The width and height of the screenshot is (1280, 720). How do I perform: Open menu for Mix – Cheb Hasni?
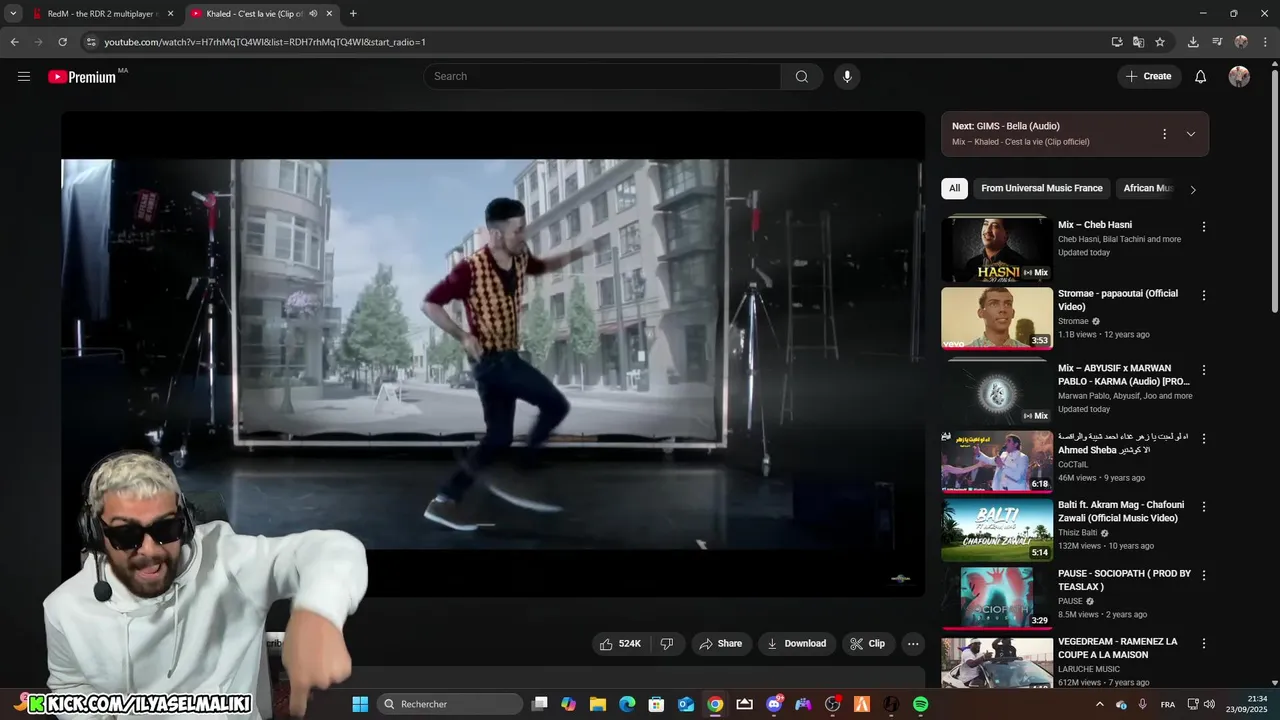tap(1204, 227)
